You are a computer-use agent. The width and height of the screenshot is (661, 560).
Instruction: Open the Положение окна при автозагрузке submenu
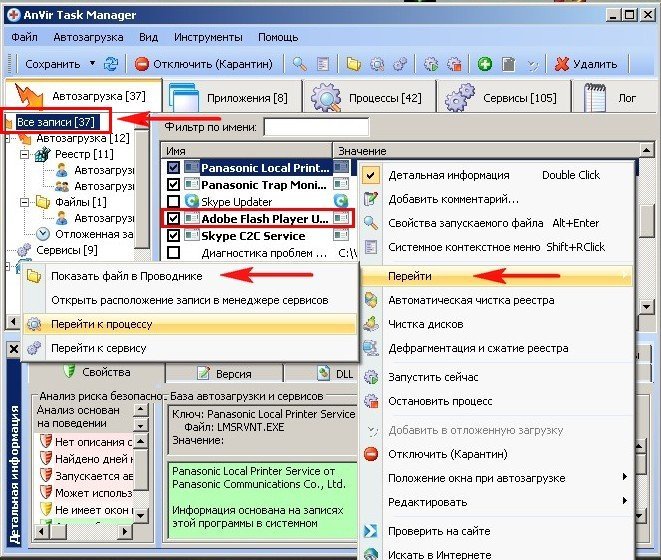[x=496, y=478]
